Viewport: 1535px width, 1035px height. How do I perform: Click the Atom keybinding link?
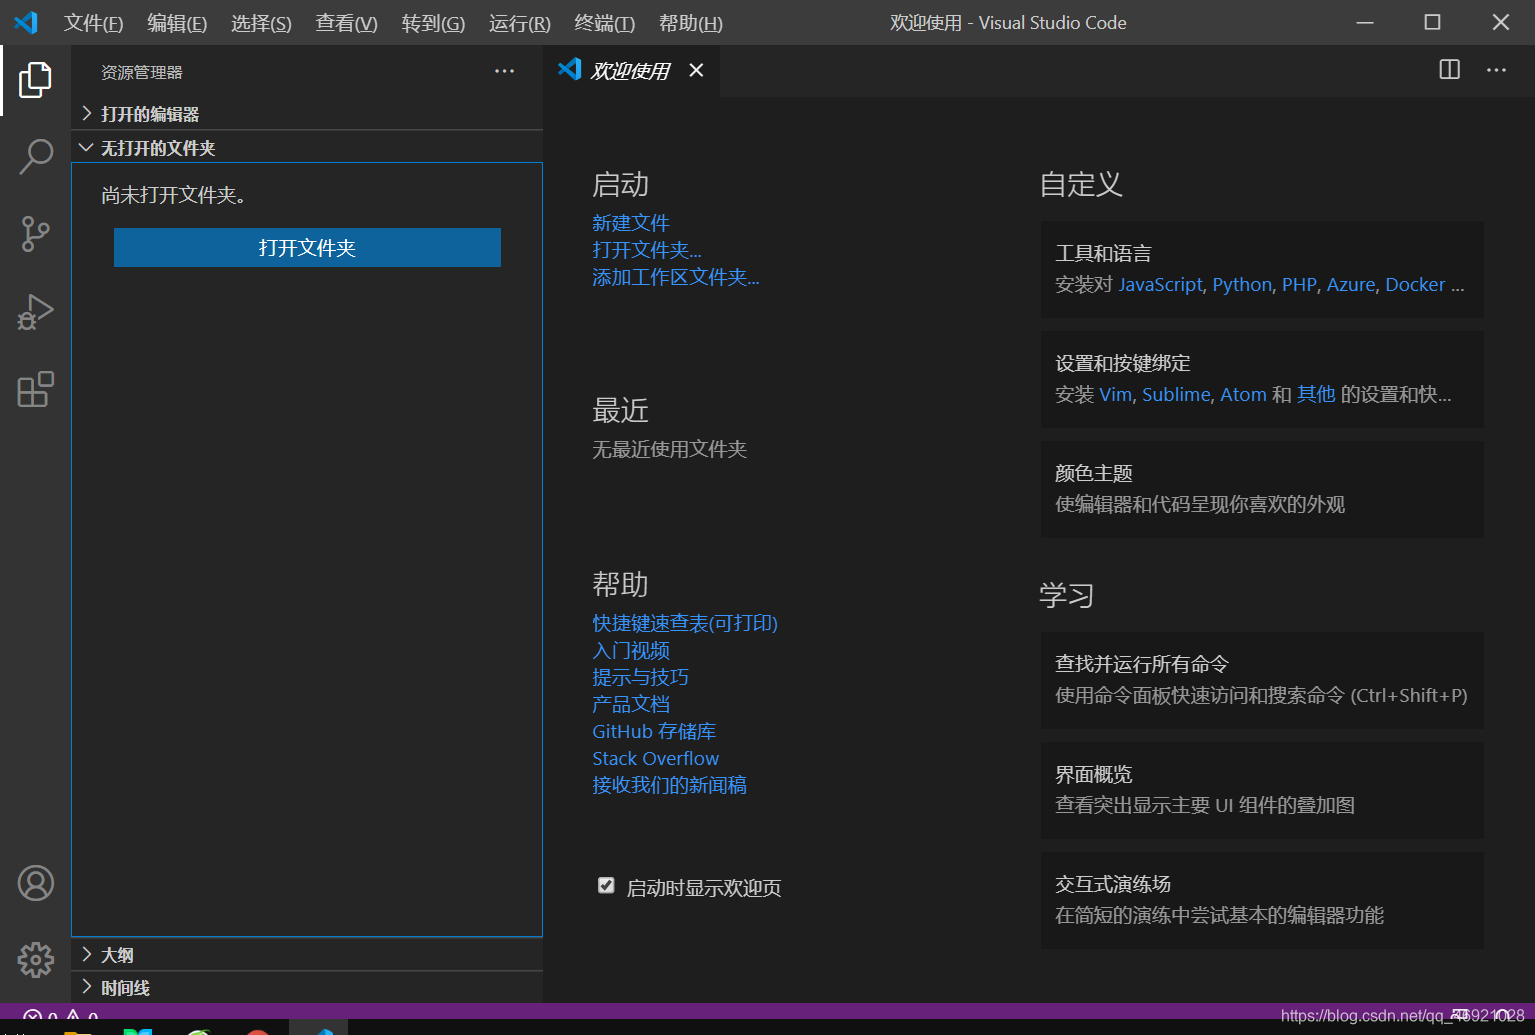coord(1243,395)
